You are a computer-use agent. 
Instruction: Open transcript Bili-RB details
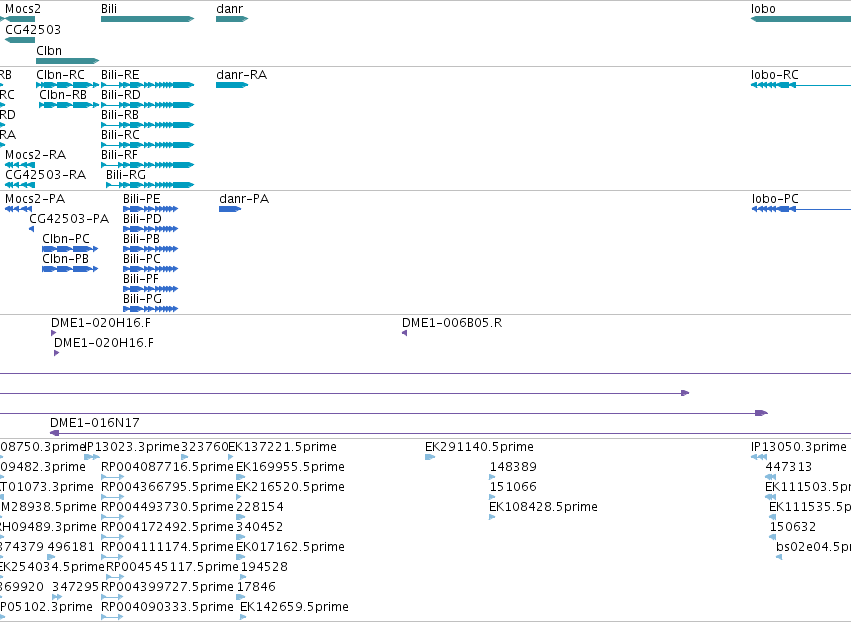coord(148,125)
